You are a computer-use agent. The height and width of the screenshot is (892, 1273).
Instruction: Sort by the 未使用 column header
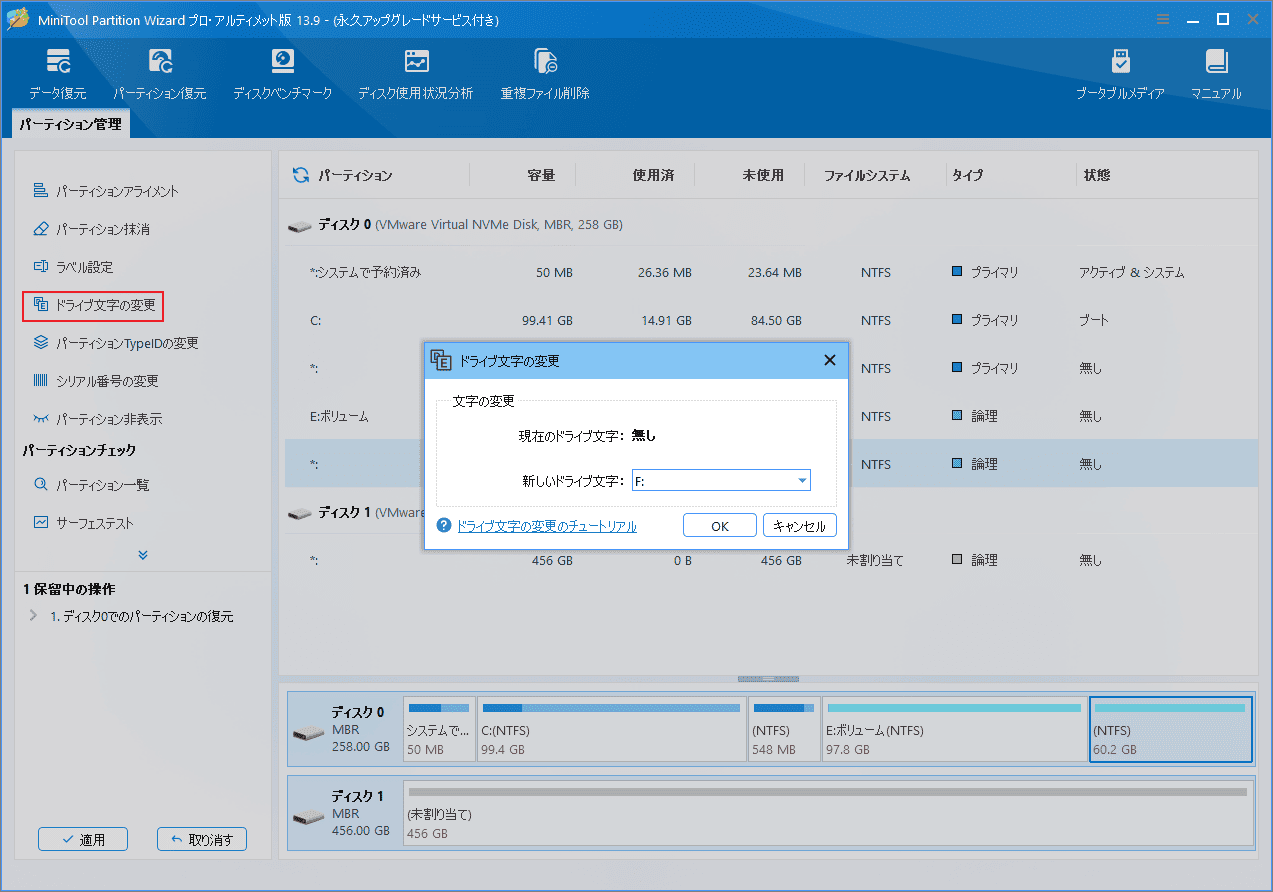tap(763, 175)
